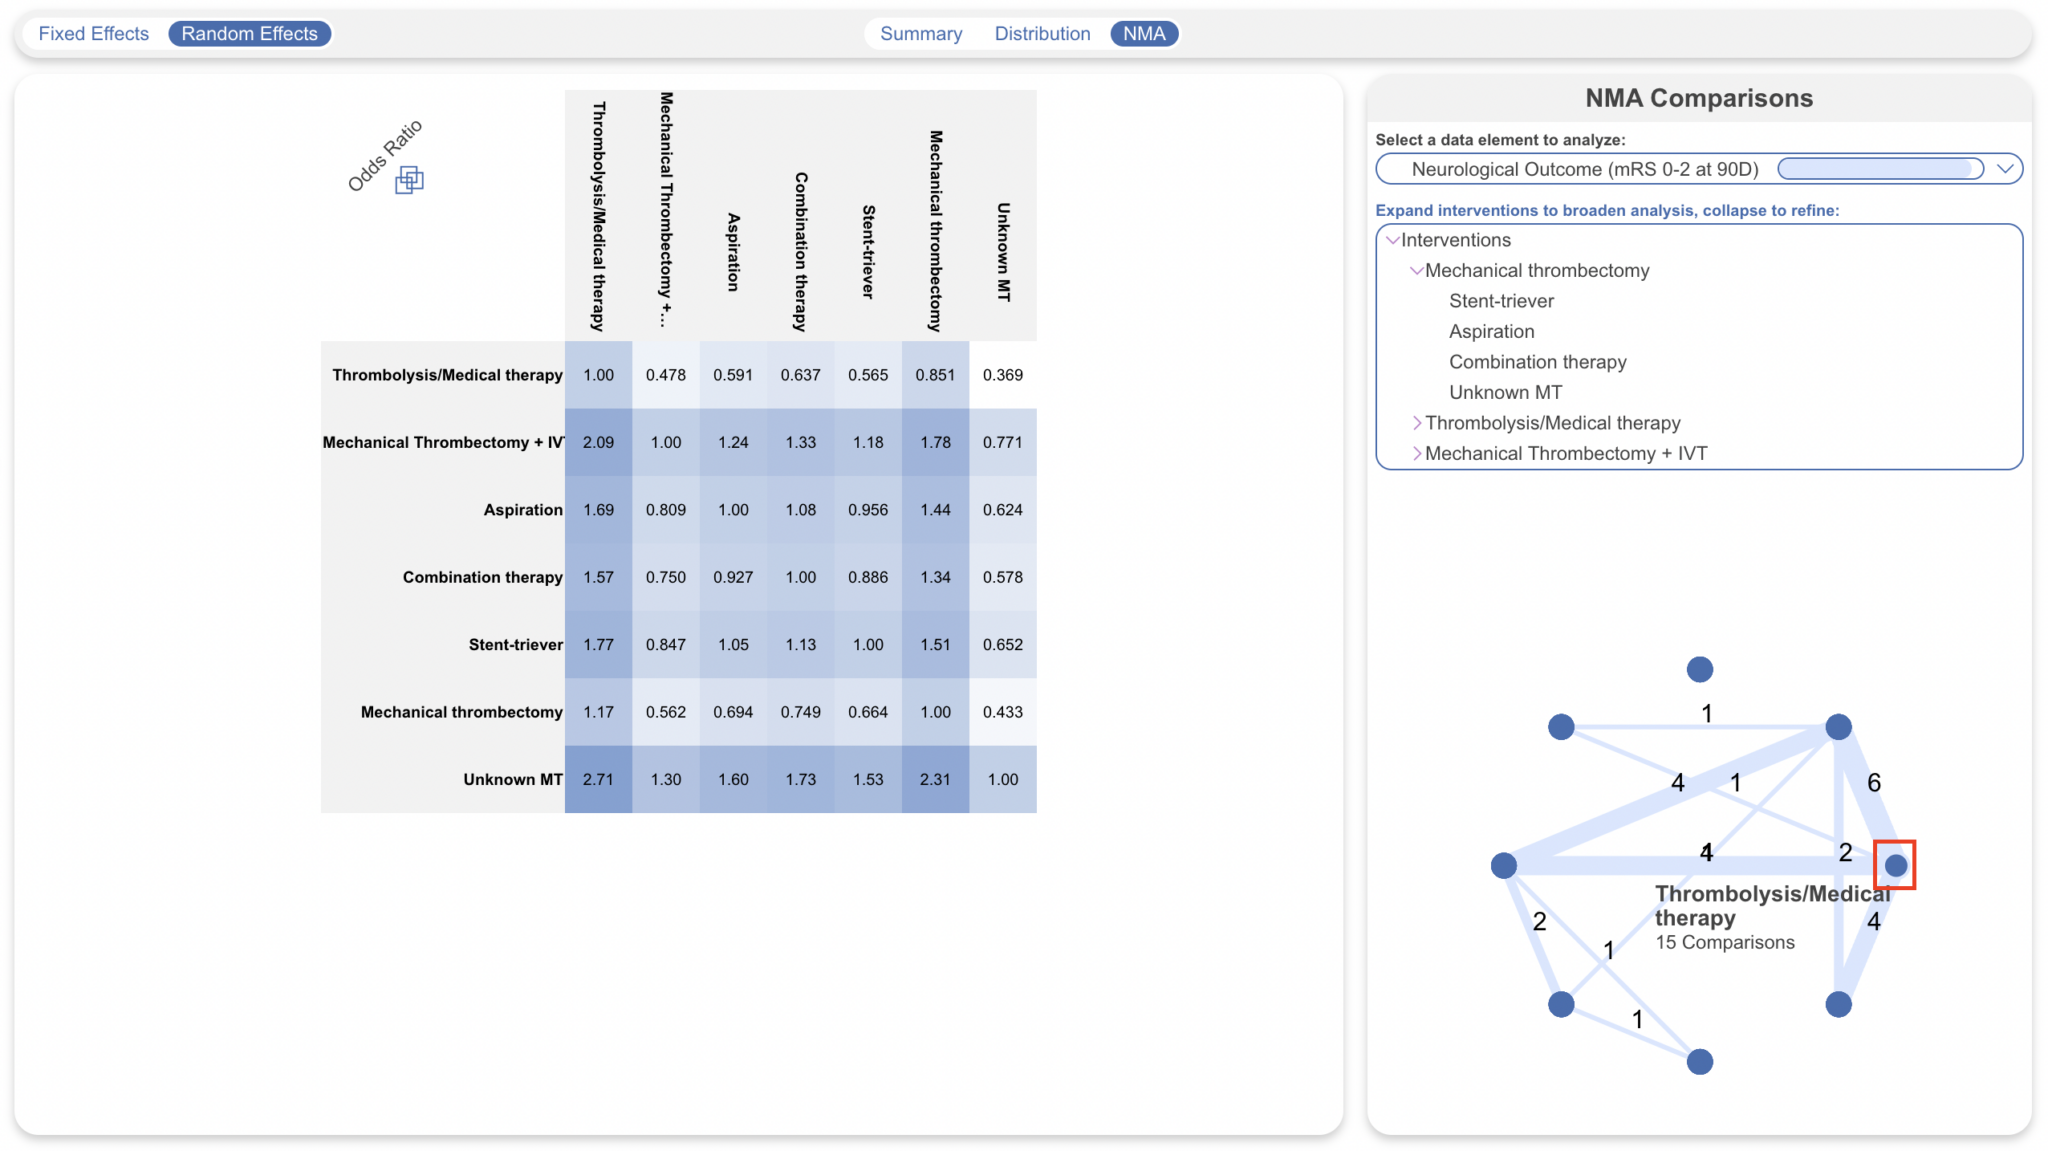Click the topmost node in the NMA network graph
Viewport: 2048px width, 1151px height.
tap(1698, 669)
